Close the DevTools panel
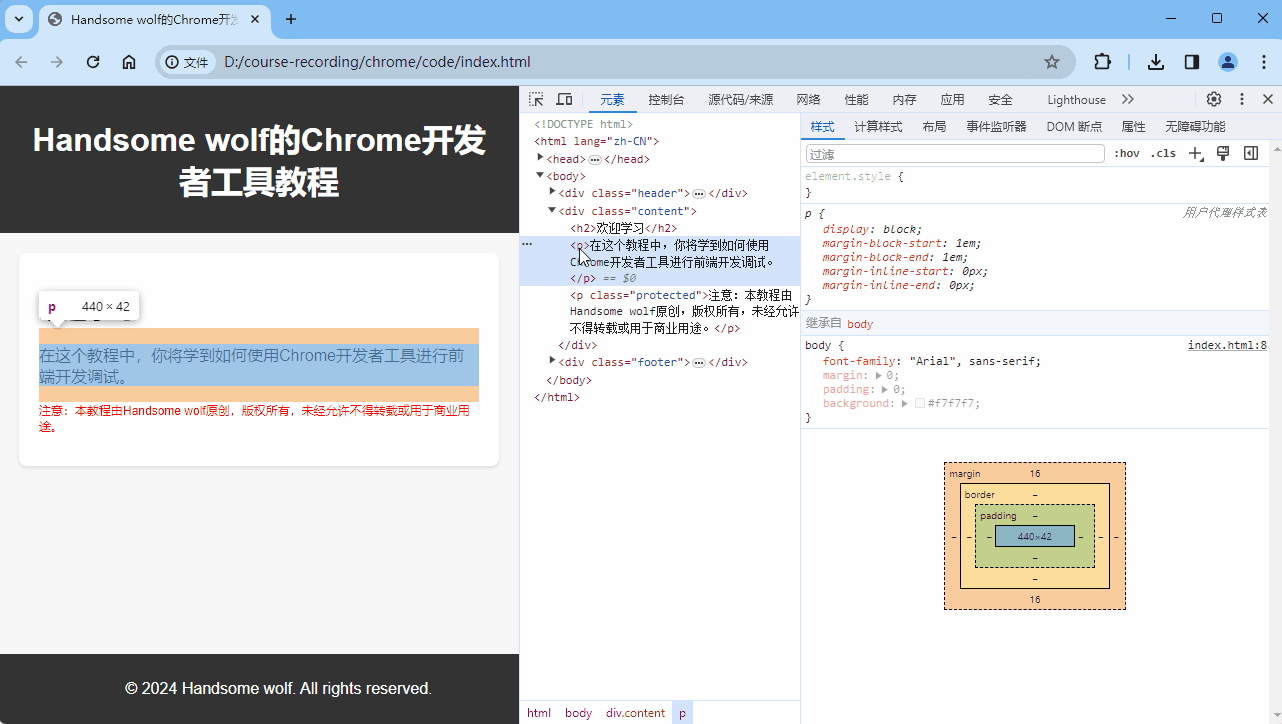 tap(1268, 99)
